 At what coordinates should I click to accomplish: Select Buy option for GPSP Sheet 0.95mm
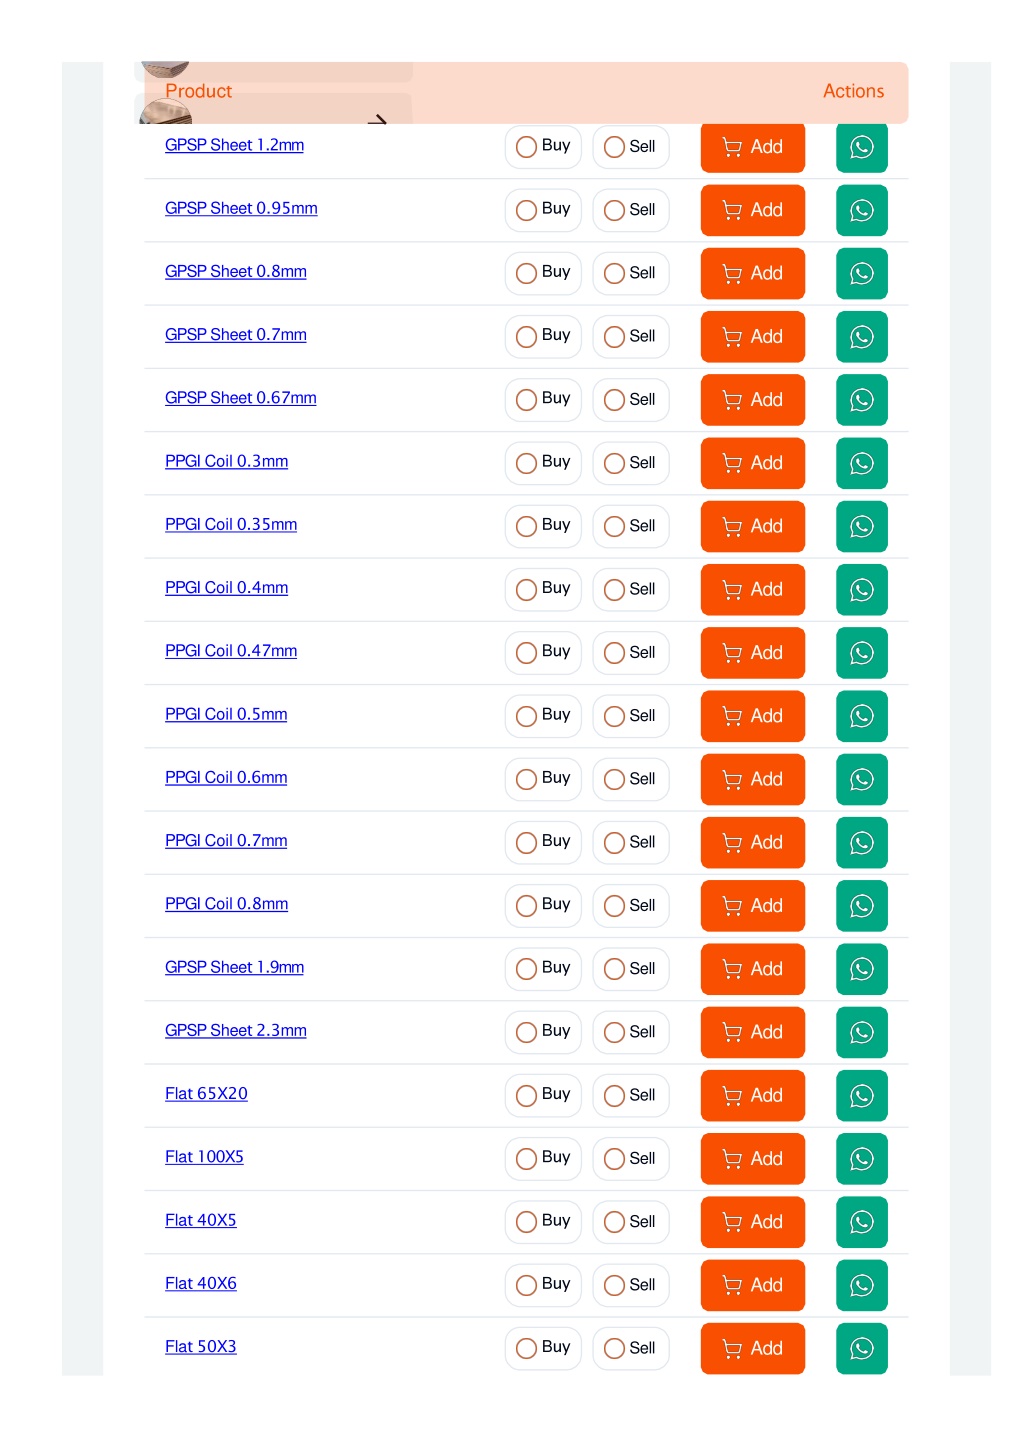pos(543,210)
